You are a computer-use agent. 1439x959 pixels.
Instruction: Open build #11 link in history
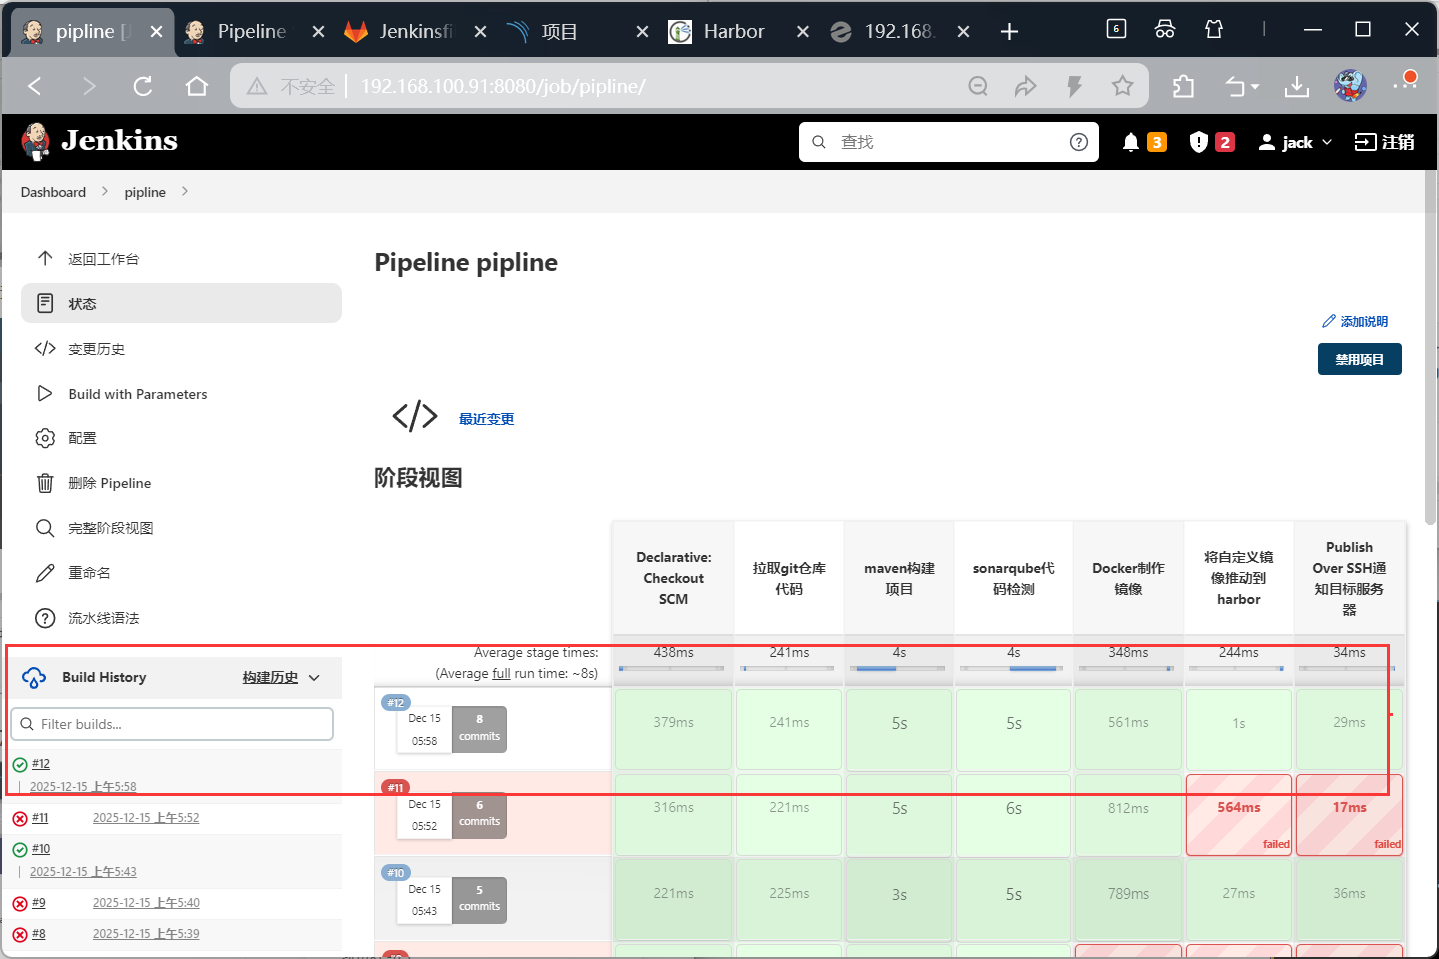tap(40, 818)
